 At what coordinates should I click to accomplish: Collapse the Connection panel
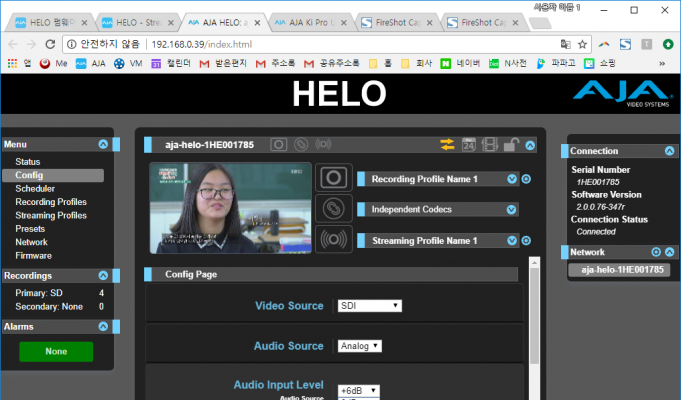point(669,151)
